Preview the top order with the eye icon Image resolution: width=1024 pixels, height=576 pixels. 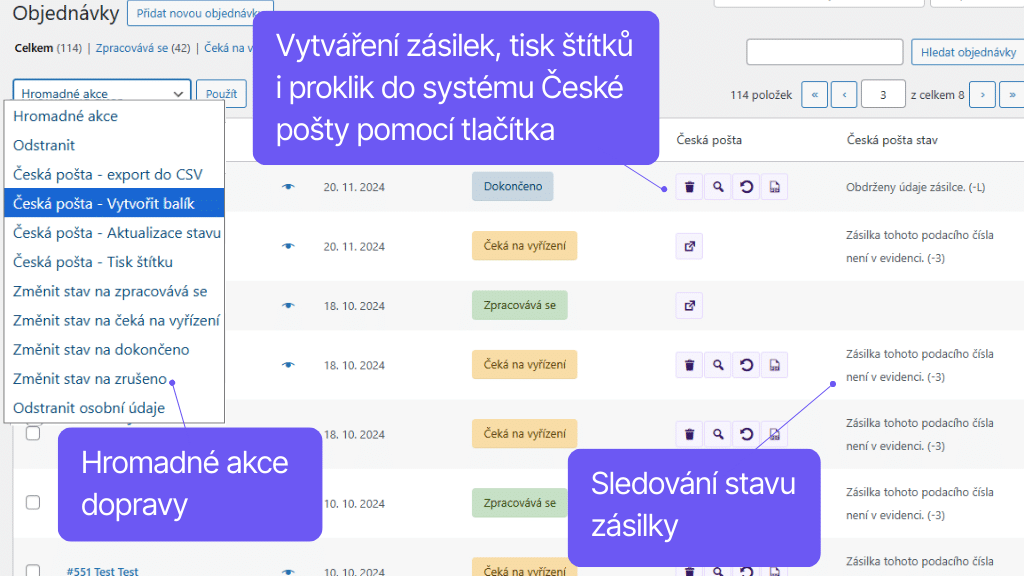[x=288, y=186]
